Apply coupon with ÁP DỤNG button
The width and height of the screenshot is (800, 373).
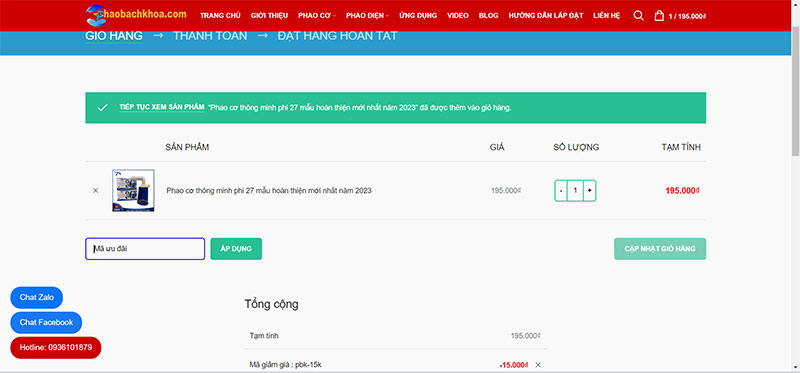[236, 249]
